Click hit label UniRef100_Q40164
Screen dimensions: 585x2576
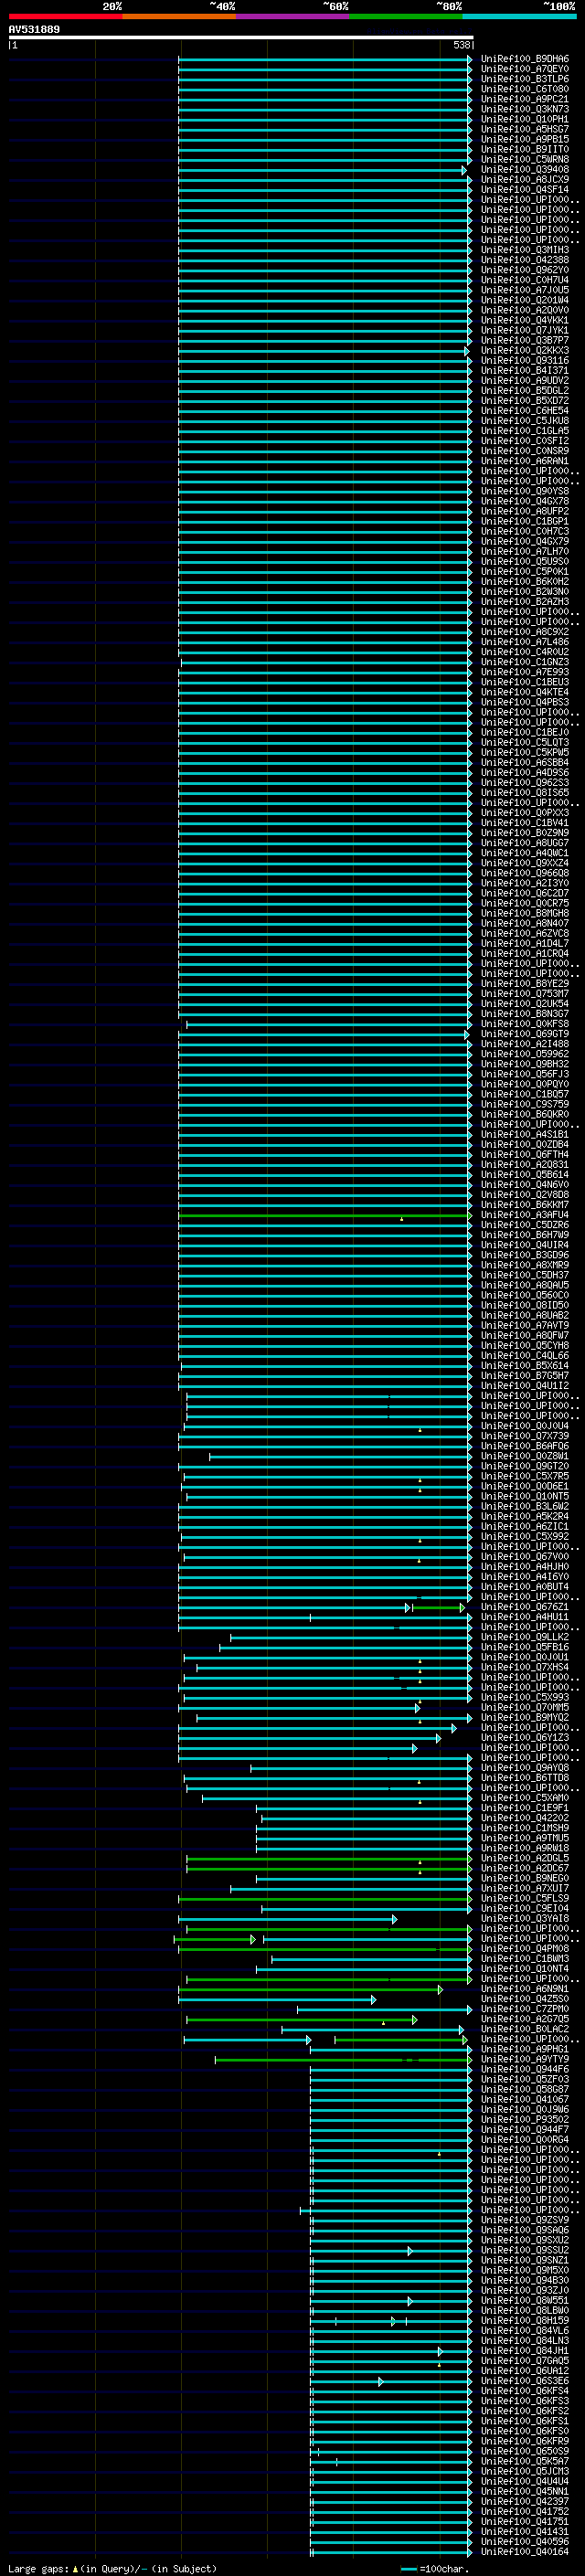(524, 2552)
